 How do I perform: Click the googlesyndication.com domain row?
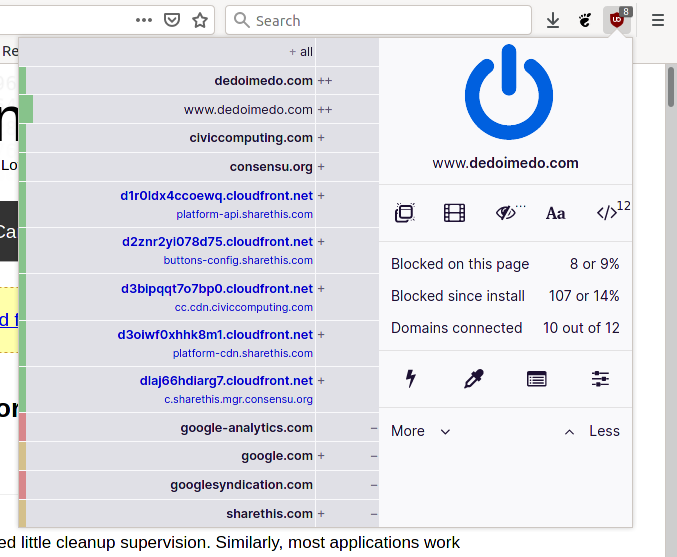241,485
